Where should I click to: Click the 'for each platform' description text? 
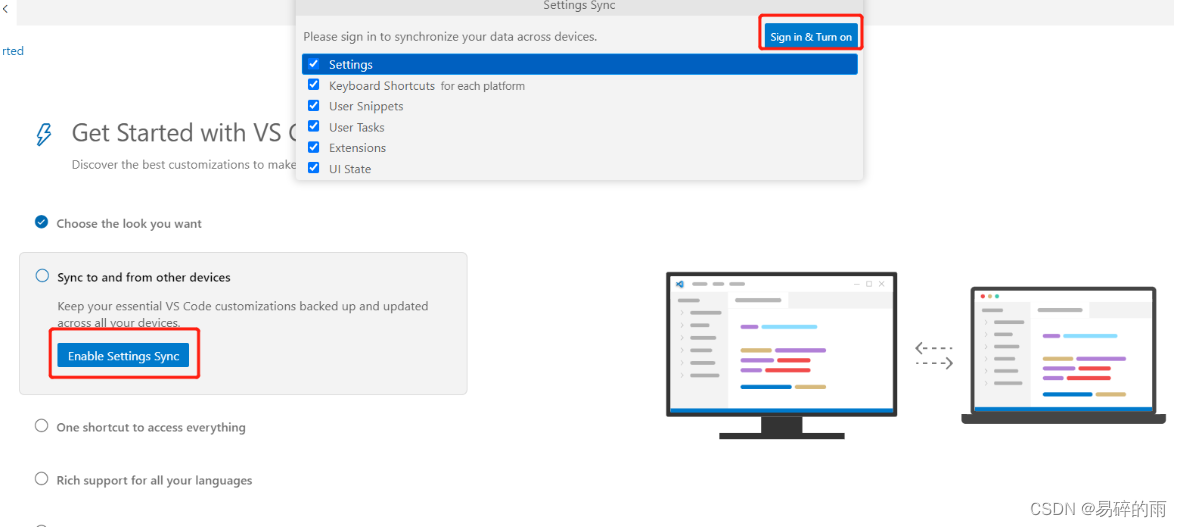click(483, 86)
